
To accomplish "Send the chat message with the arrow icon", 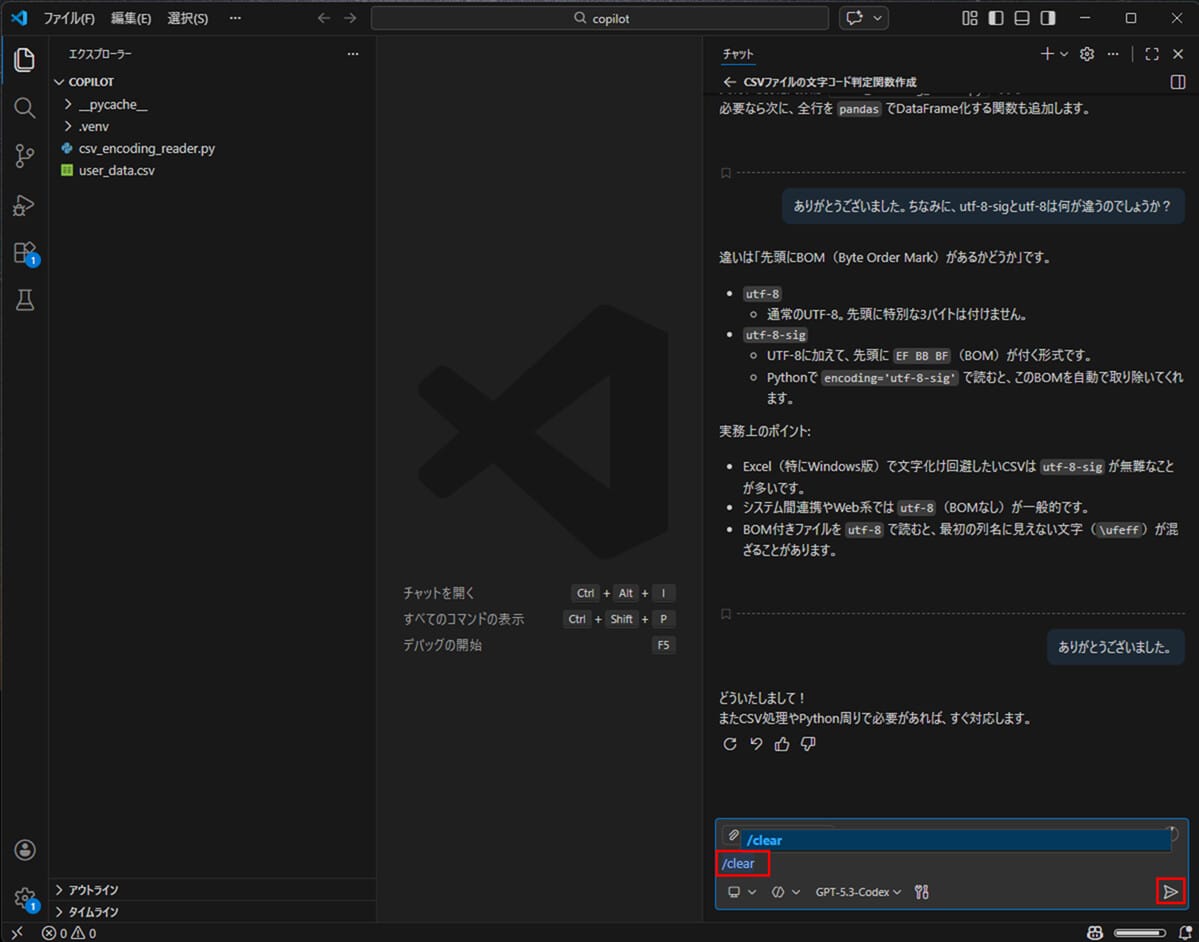I will pyautogui.click(x=1170, y=890).
